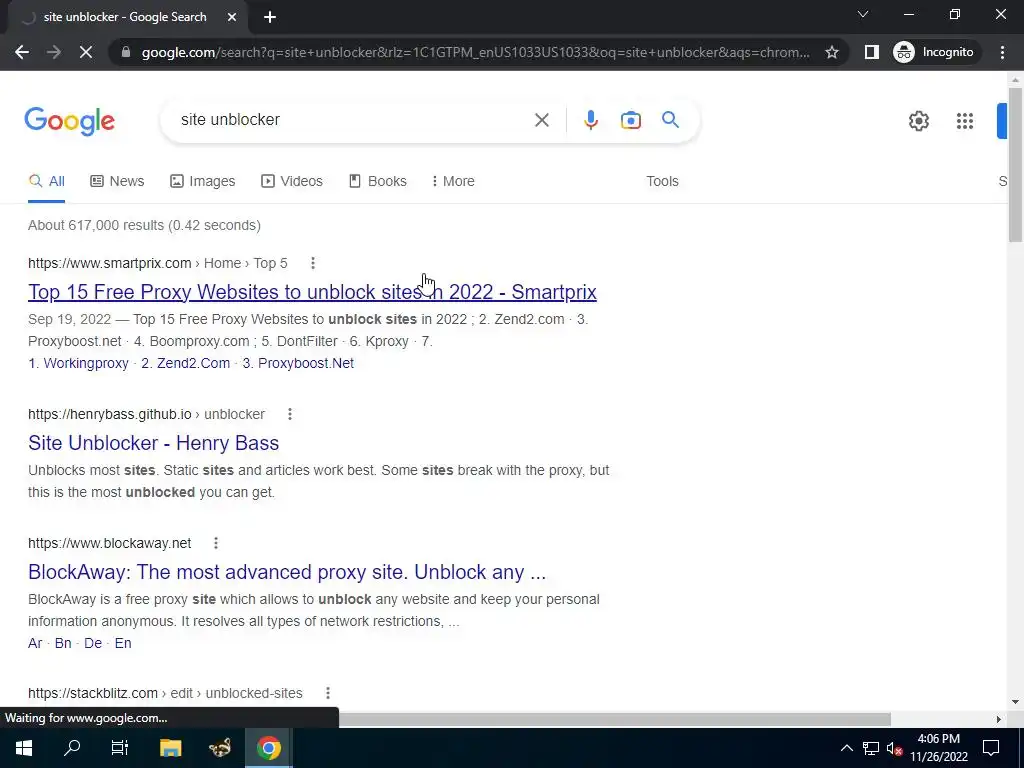Open the Chrome three-dot menu
The height and width of the screenshot is (768, 1024).
pyautogui.click(x=1002, y=52)
